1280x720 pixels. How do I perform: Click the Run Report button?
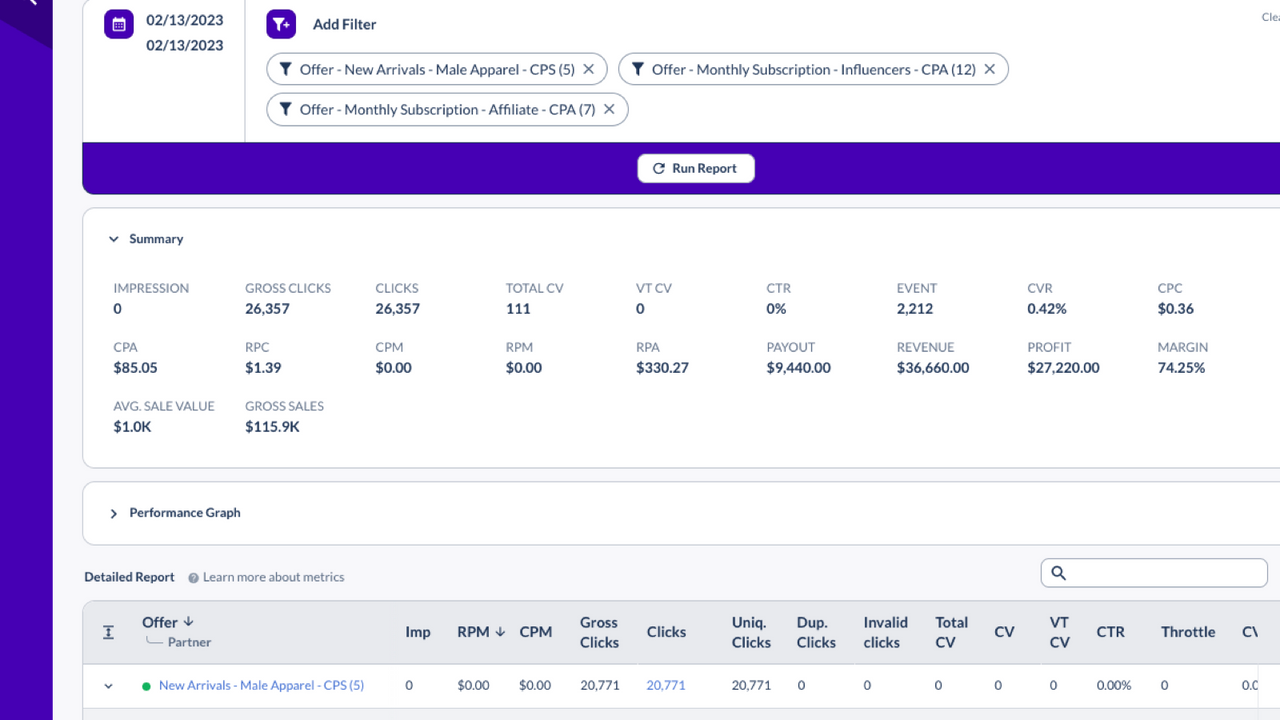click(x=695, y=168)
